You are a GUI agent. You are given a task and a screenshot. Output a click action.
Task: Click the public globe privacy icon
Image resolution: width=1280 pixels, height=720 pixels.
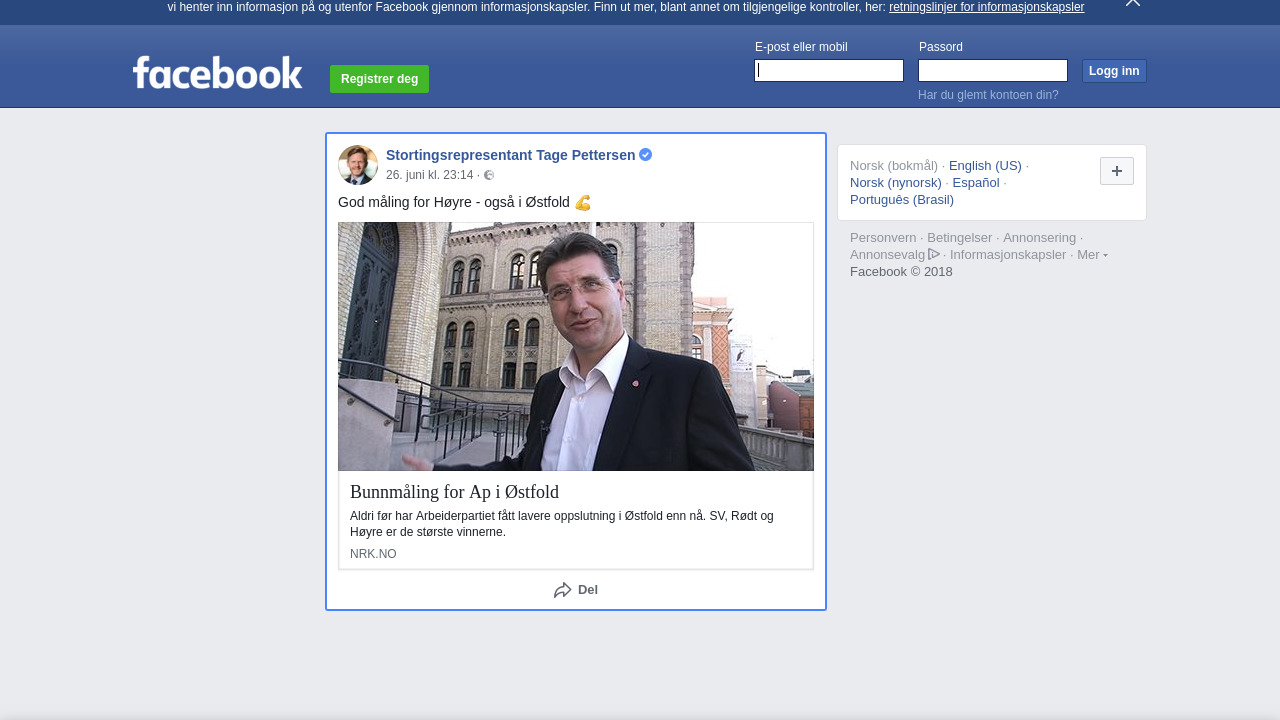(489, 176)
